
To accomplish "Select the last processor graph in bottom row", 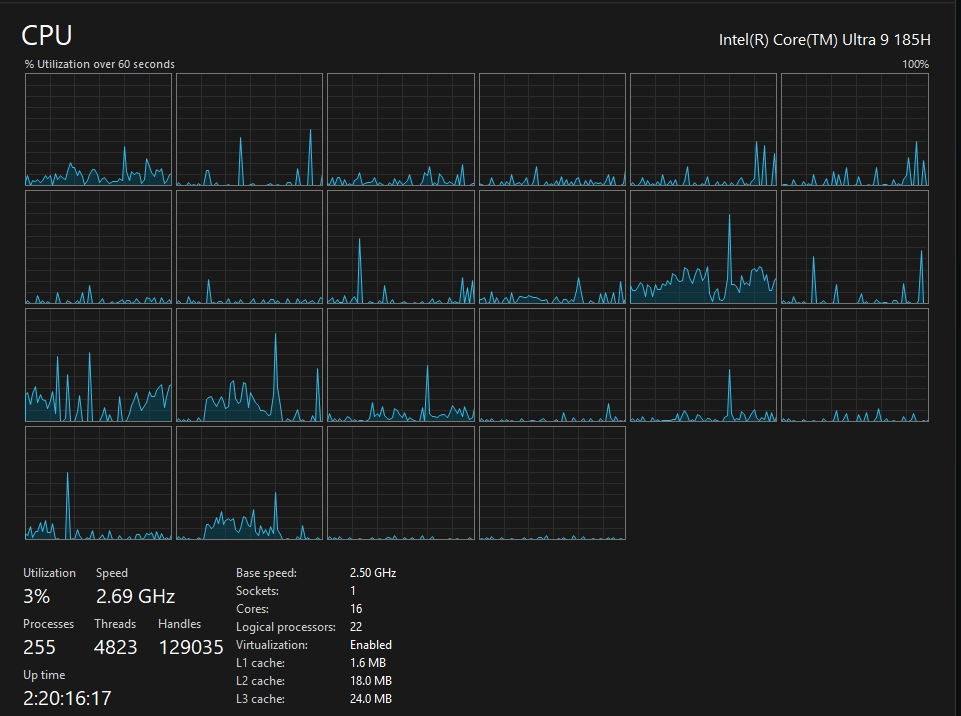I will (x=552, y=483).
